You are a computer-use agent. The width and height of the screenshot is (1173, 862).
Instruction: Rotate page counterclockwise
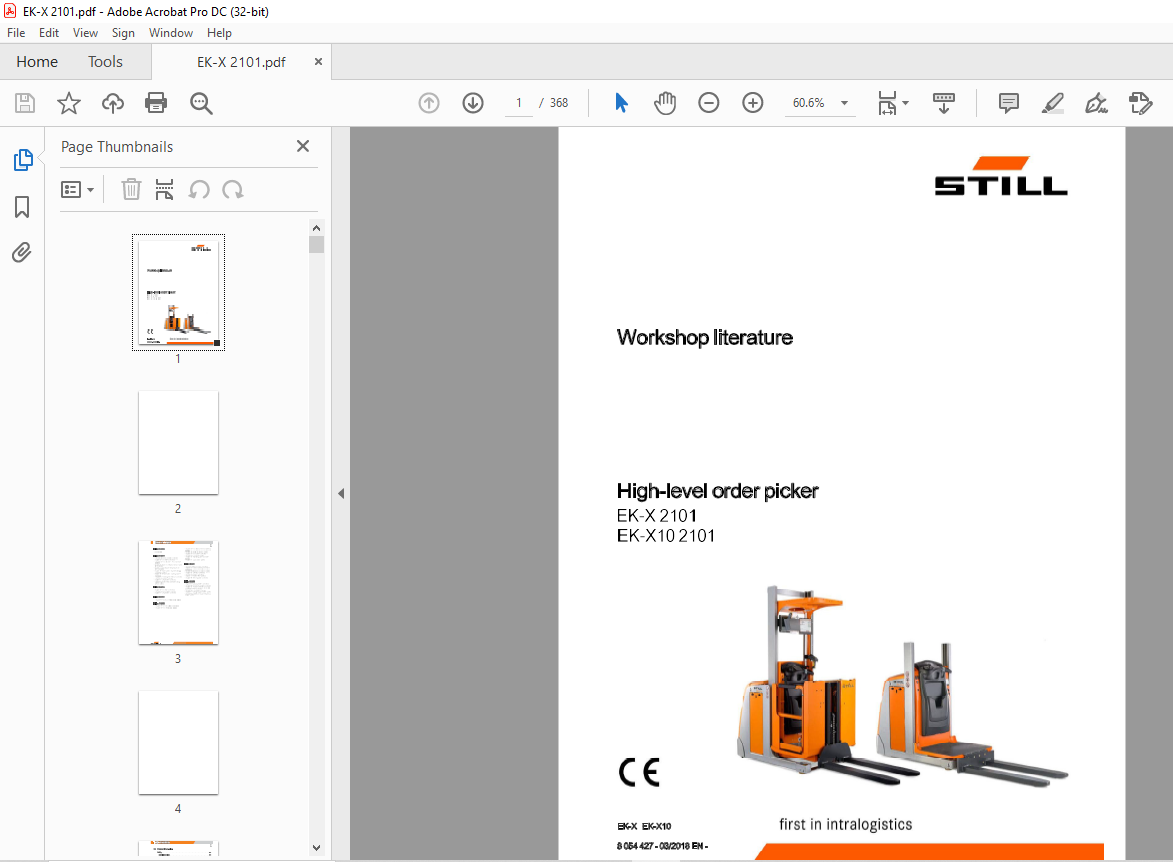pos(199,189)
